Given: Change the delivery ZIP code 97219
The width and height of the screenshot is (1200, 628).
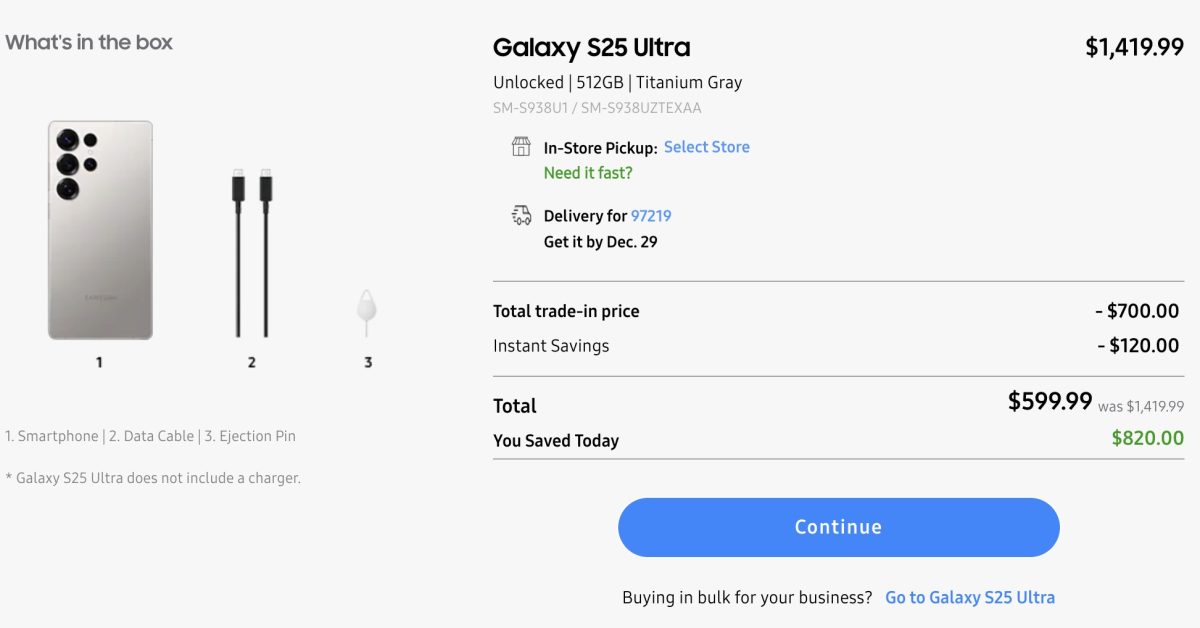Looking at the screenshot, I should (x=651, y=216).
